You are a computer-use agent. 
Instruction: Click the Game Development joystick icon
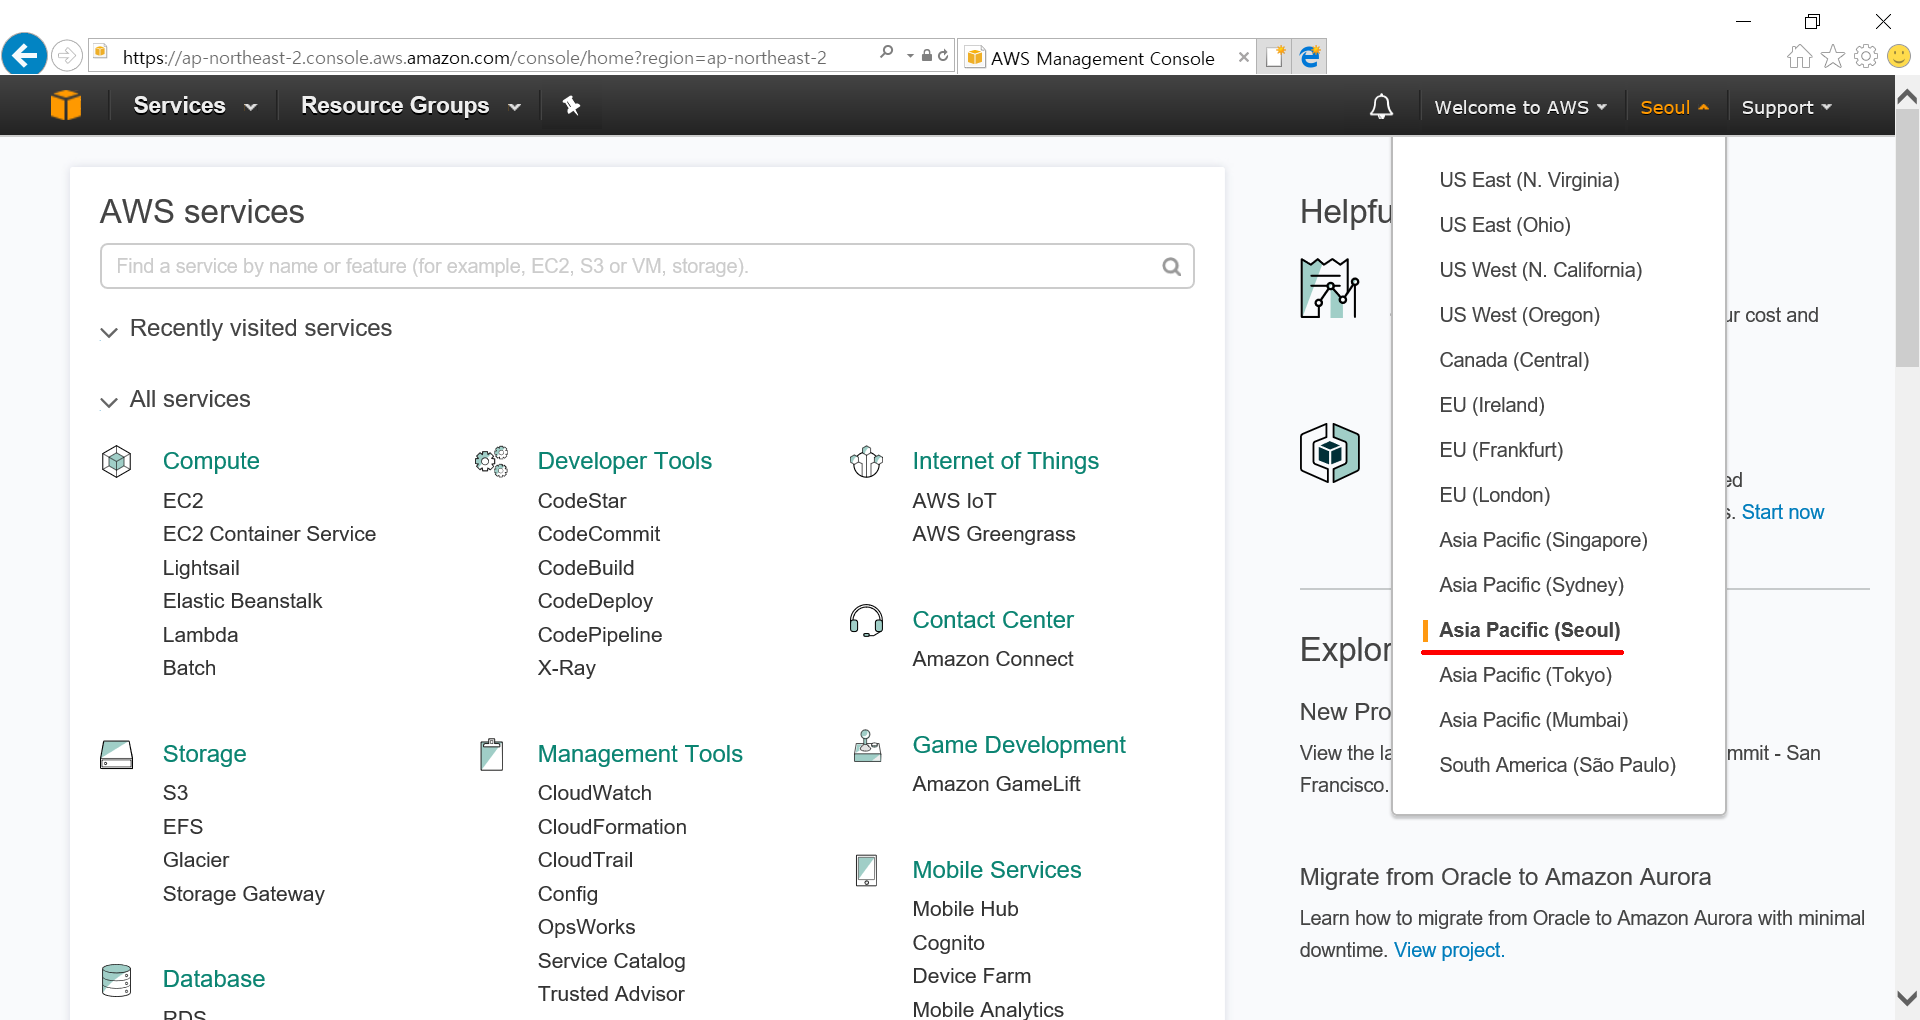point(867,746)
